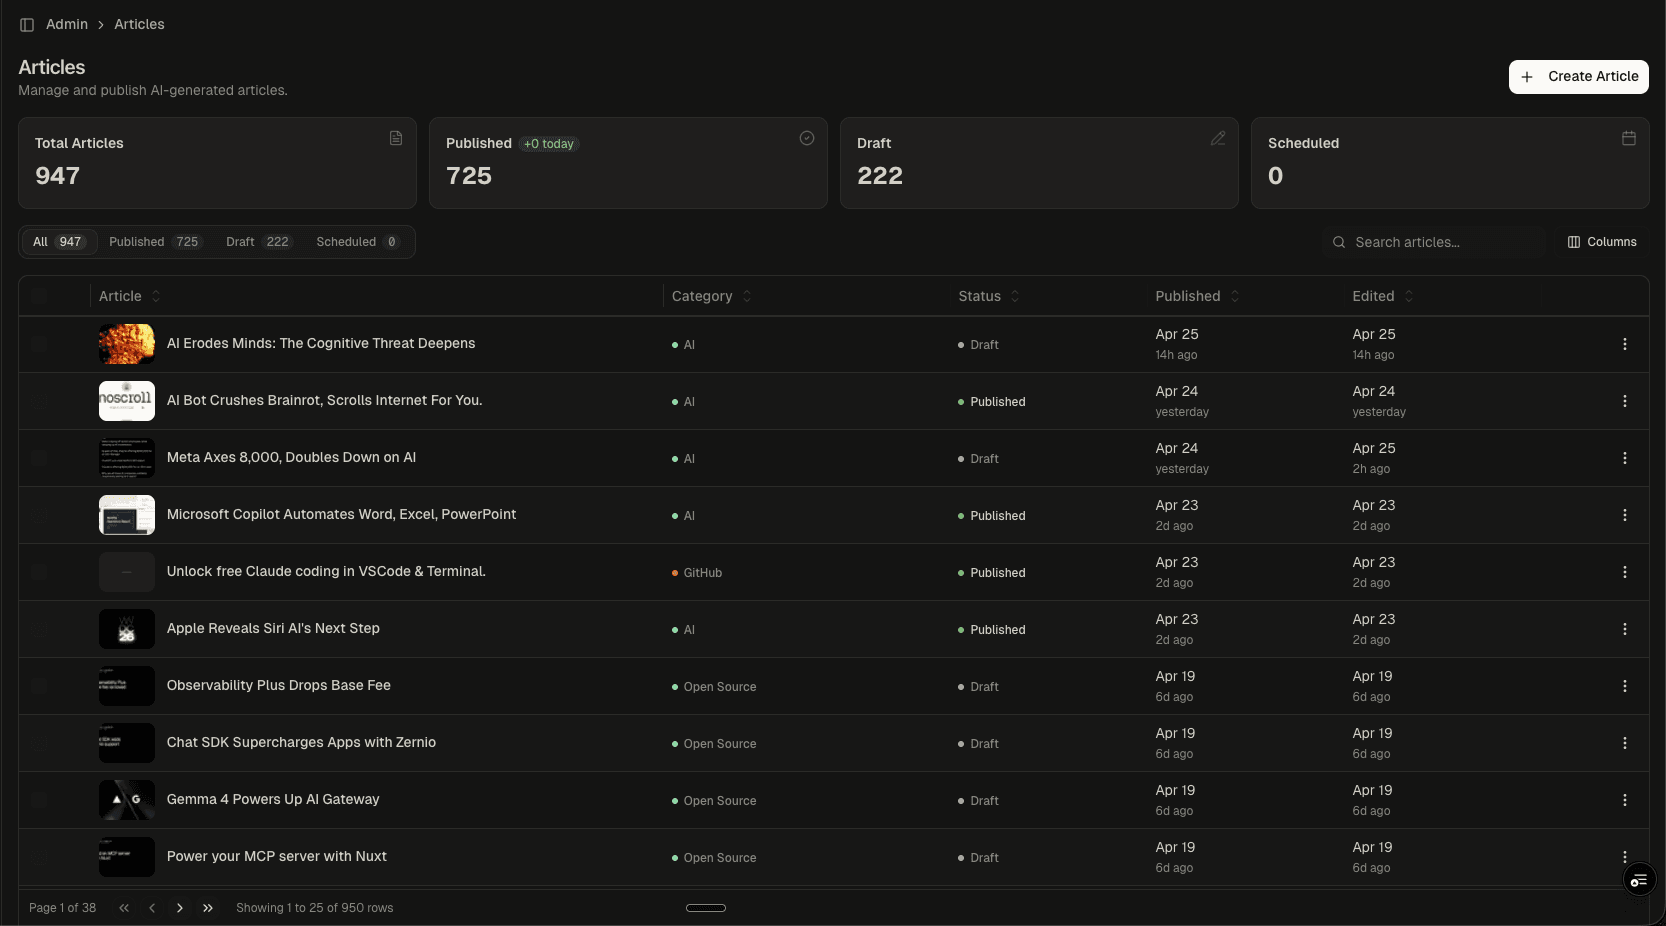Open row actions for Meta Axes 8,000 article
The height and width of the screenshot is (926, 1666).
point(1624,458)
